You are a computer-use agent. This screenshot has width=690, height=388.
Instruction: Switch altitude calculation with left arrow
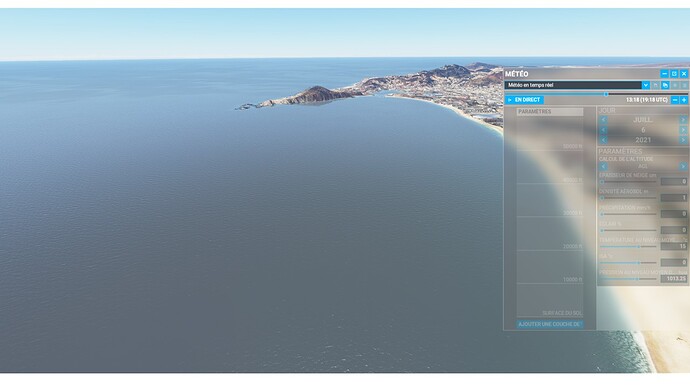pyautogui.click(x=604, y=167)
